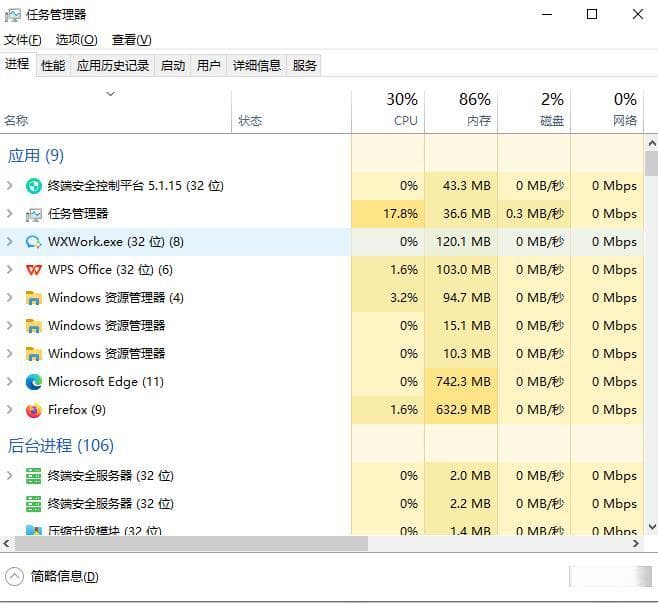Minimize the Task Manager window
The width and height of the screenshot is (658, 603).
[547, 15]
